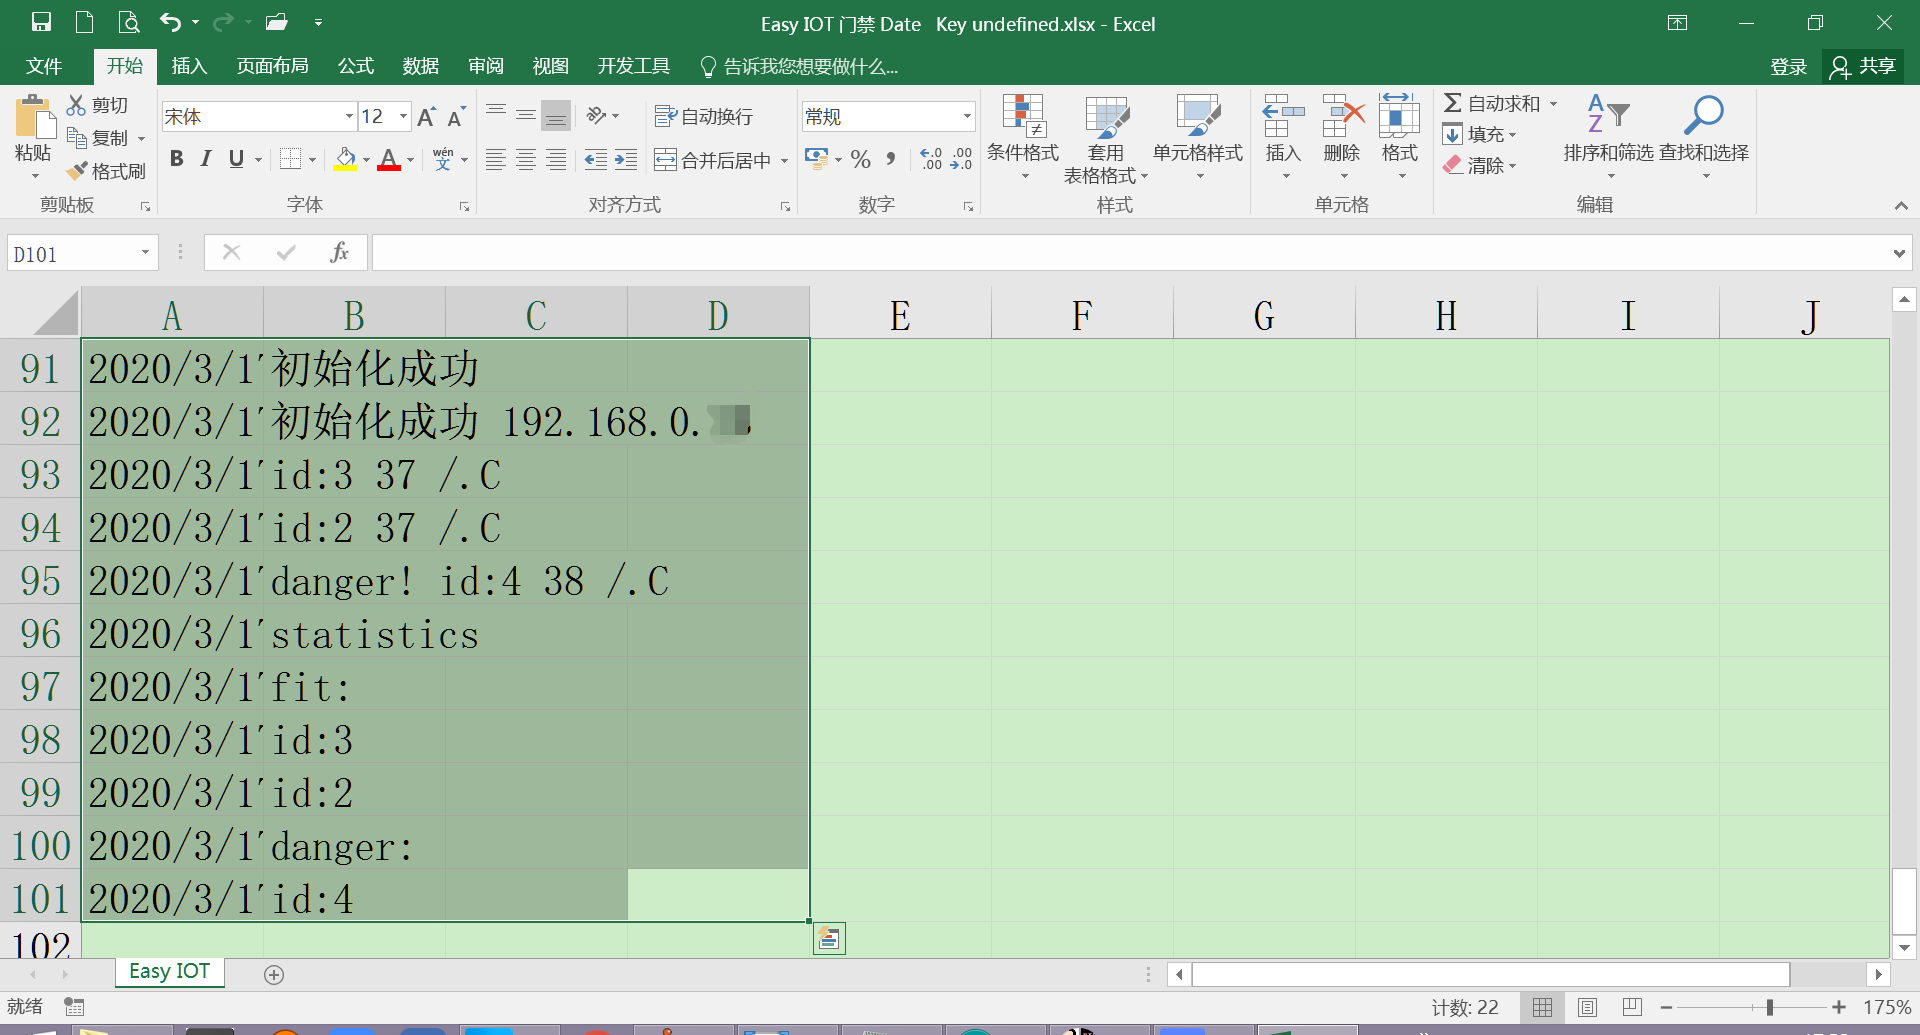Screen dimensions: 1920x1035
Task: Open Format as Table gallery
Action: click(1106, 138)
